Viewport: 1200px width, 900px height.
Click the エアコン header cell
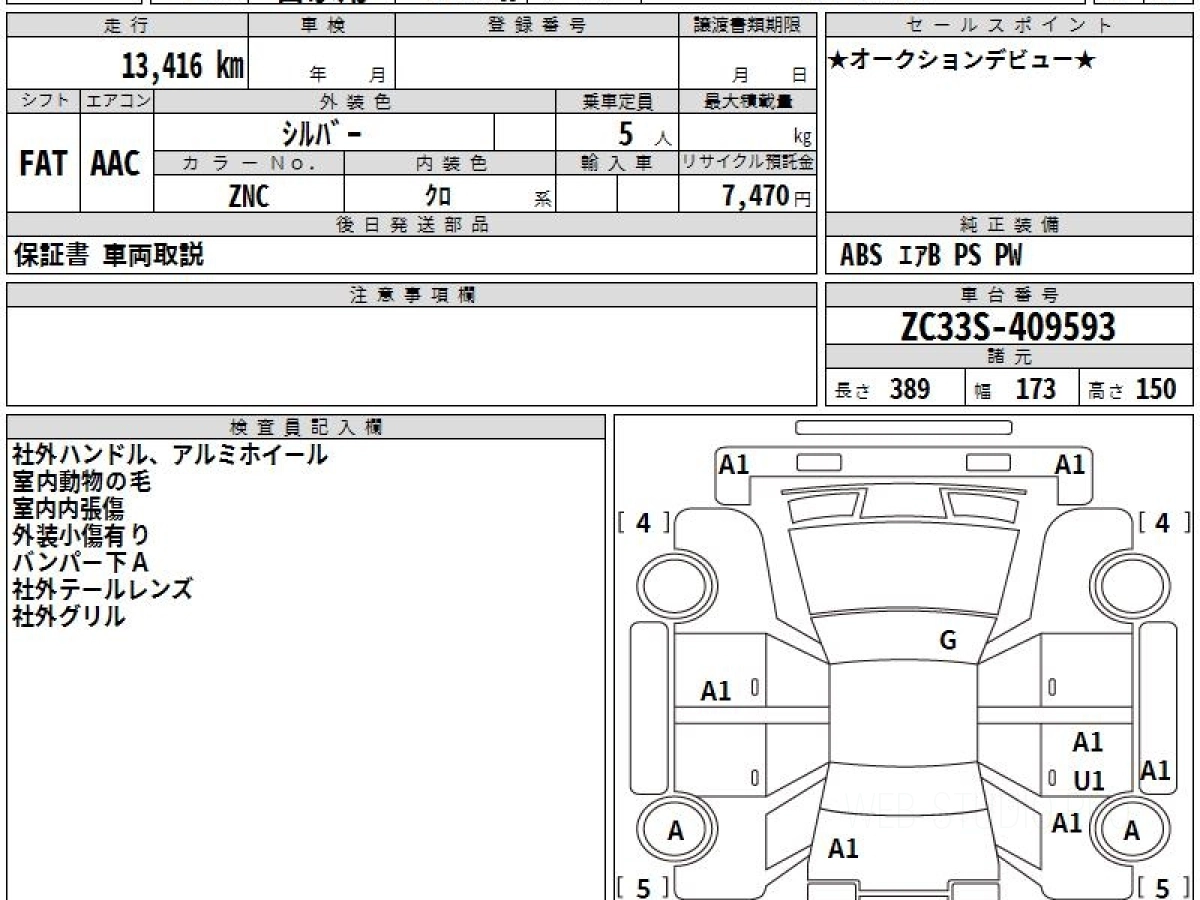pos(117,101)
